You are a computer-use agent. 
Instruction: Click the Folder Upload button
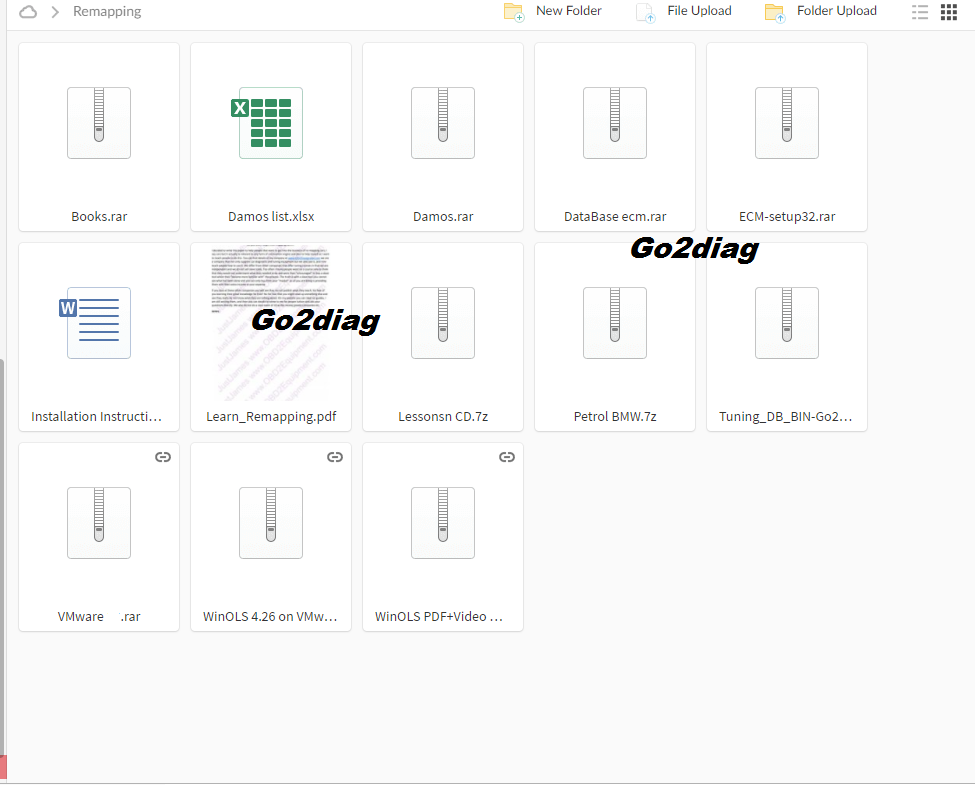(821, 11)
